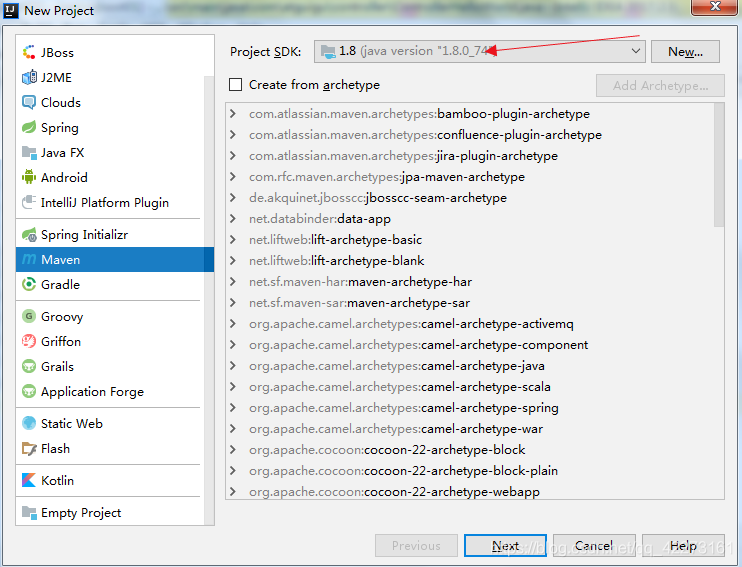Choose Gradle project type
This screenshot has height=567, width=742.
[x=110, y=284]
